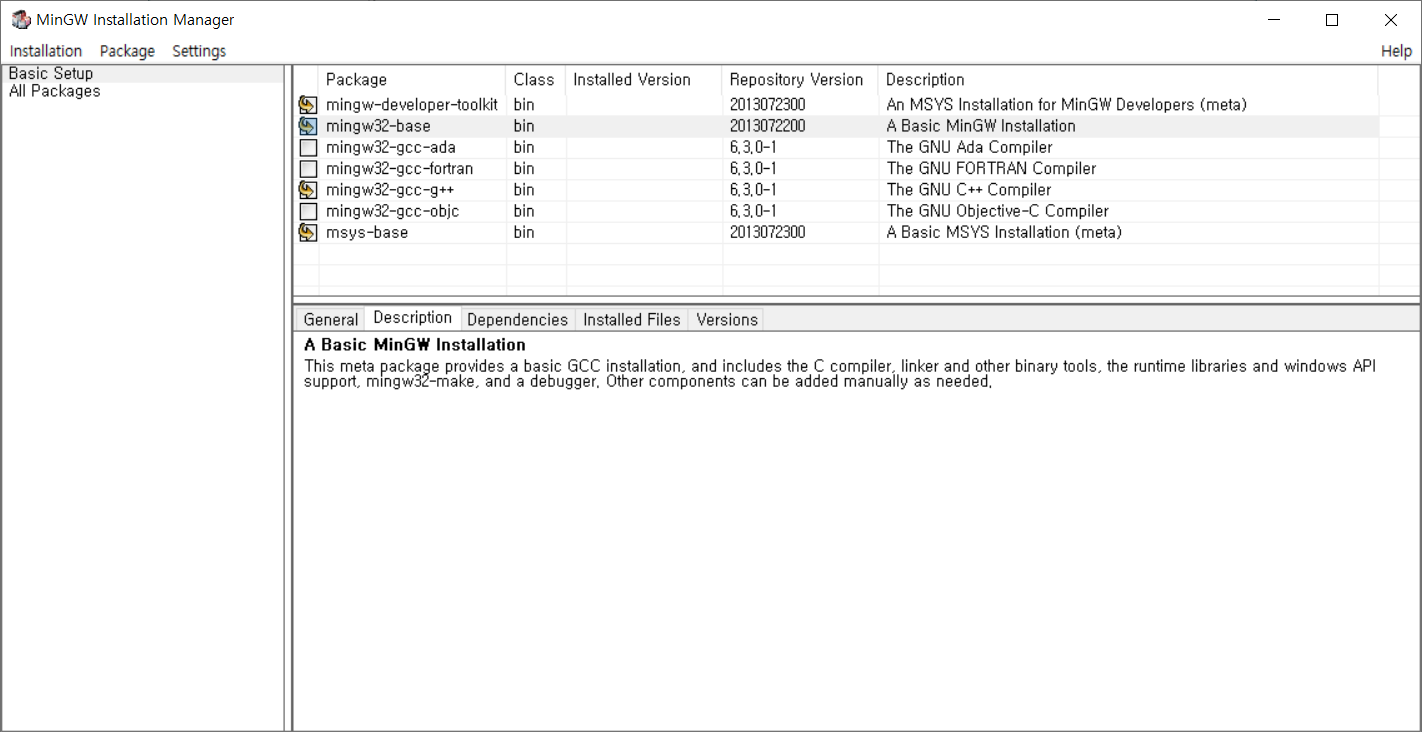The width and height of the screenshot is (1422, 732).
Task: Select the Description tab
Action: [412, 318]
